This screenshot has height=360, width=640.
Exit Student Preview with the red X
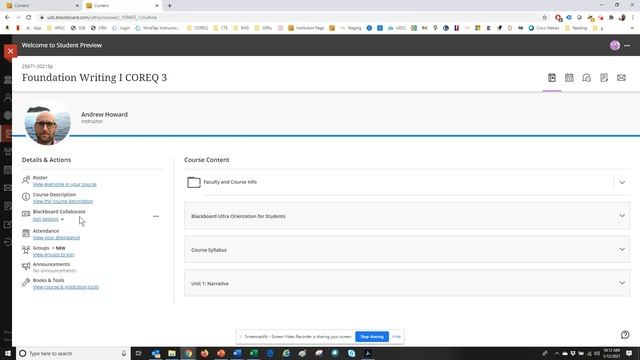10,51
